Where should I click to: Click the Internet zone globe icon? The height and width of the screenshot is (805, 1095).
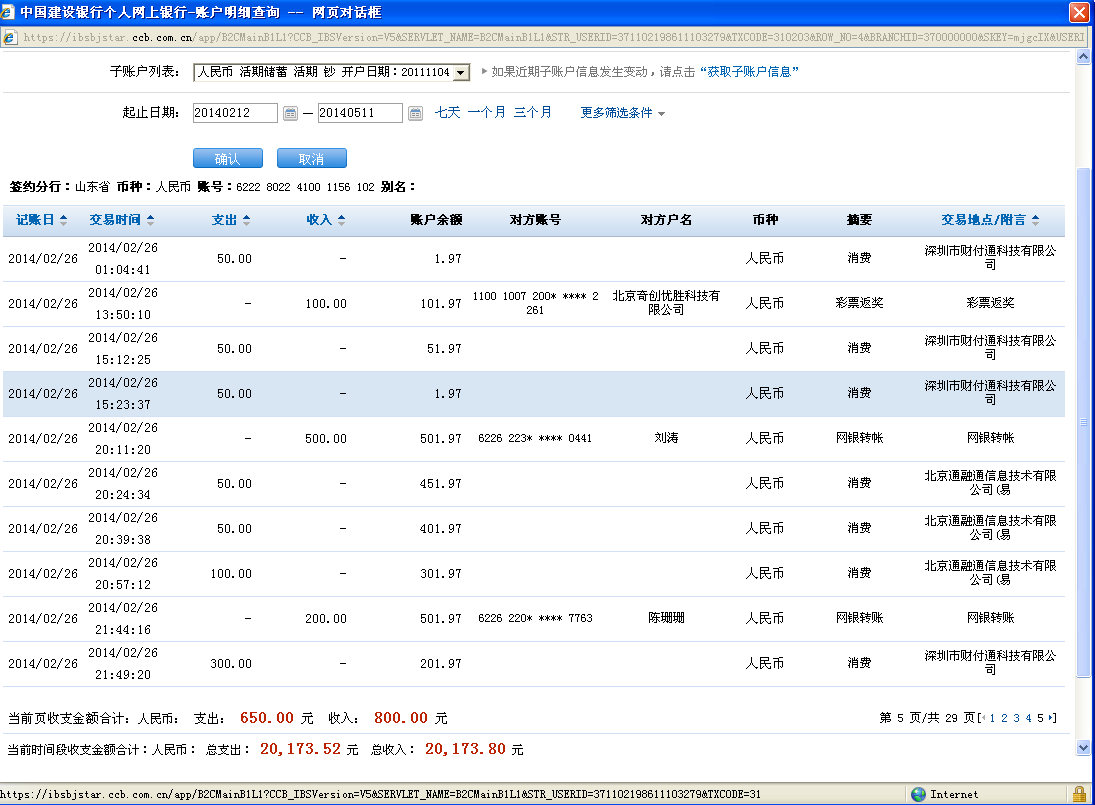point(919,794)
